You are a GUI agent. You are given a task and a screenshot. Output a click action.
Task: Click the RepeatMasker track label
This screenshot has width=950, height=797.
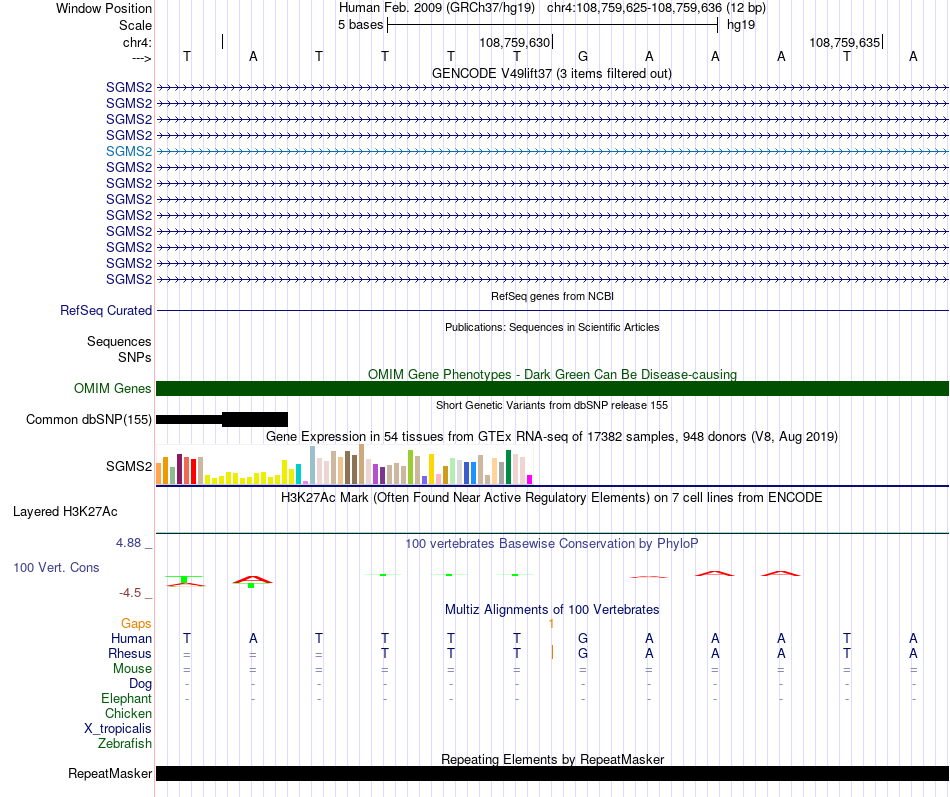pos(110,773)
